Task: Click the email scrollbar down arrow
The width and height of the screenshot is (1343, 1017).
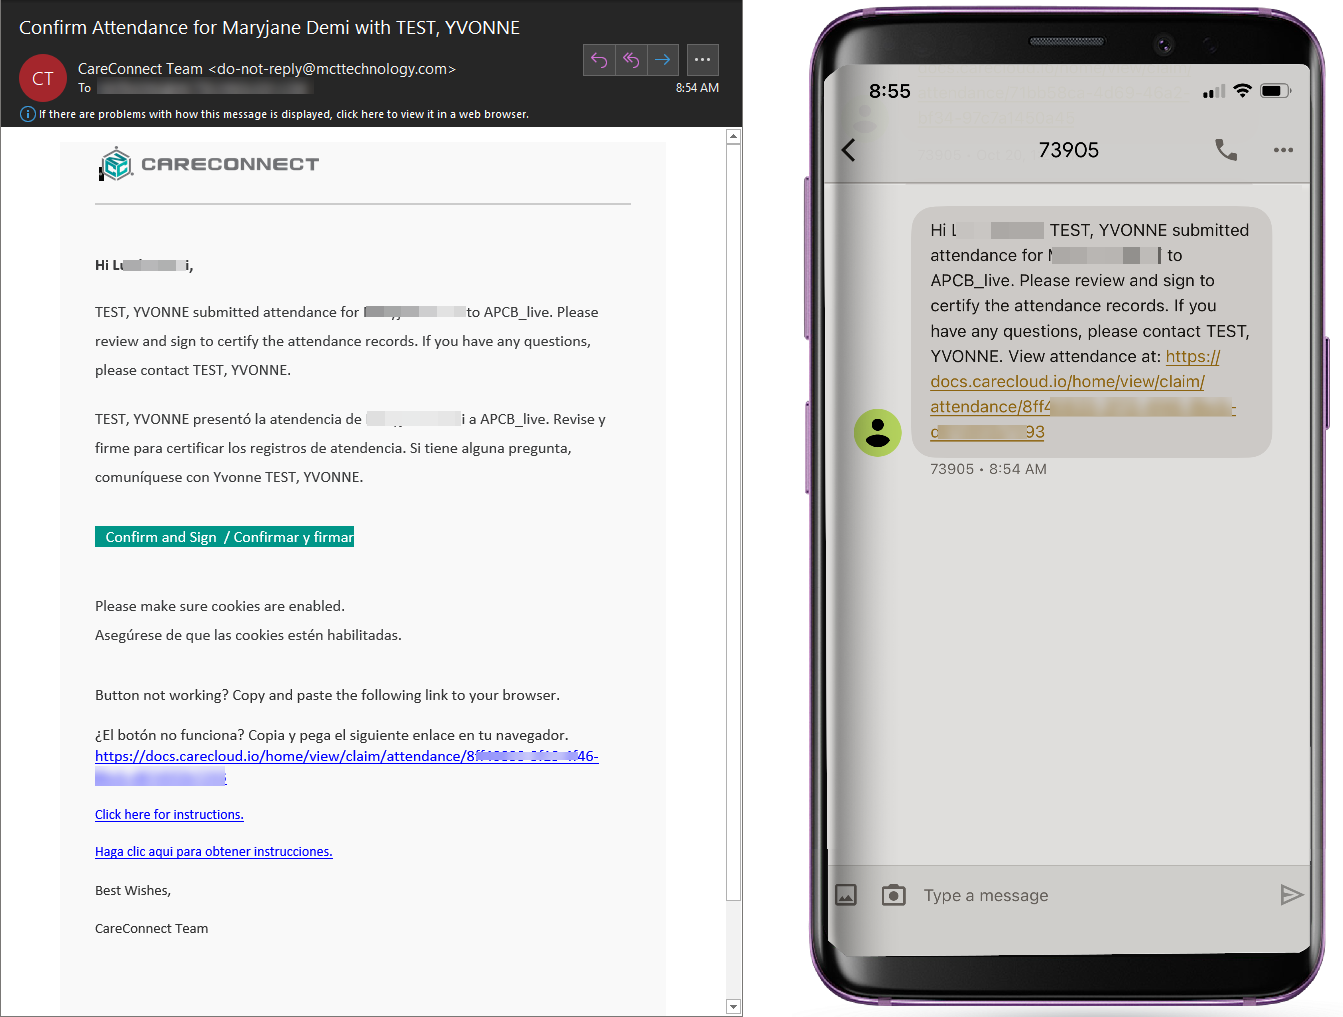Action: click(x=734, y=1007)
